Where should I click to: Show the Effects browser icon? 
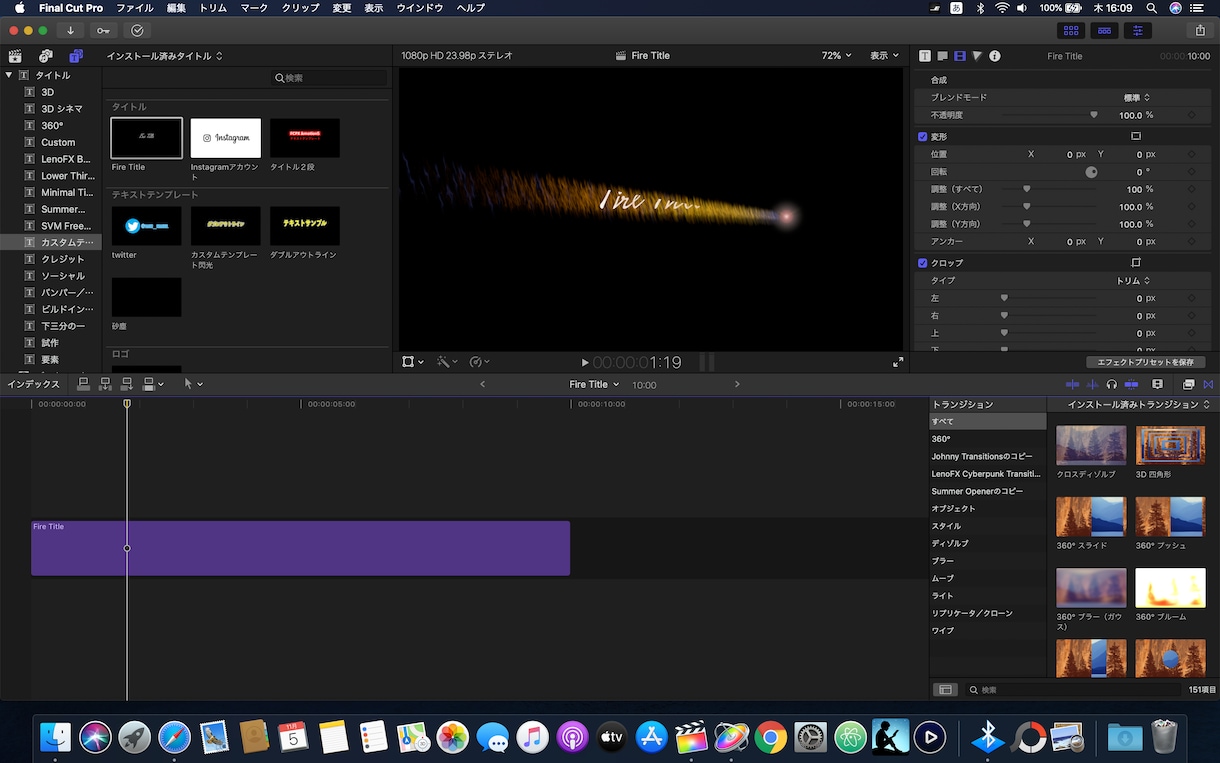click(x=1188, y=384)
